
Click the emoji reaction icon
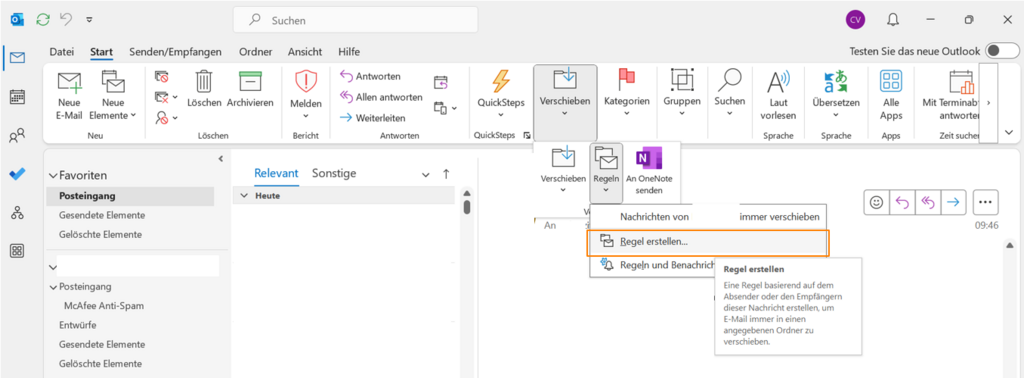(876, 202)
